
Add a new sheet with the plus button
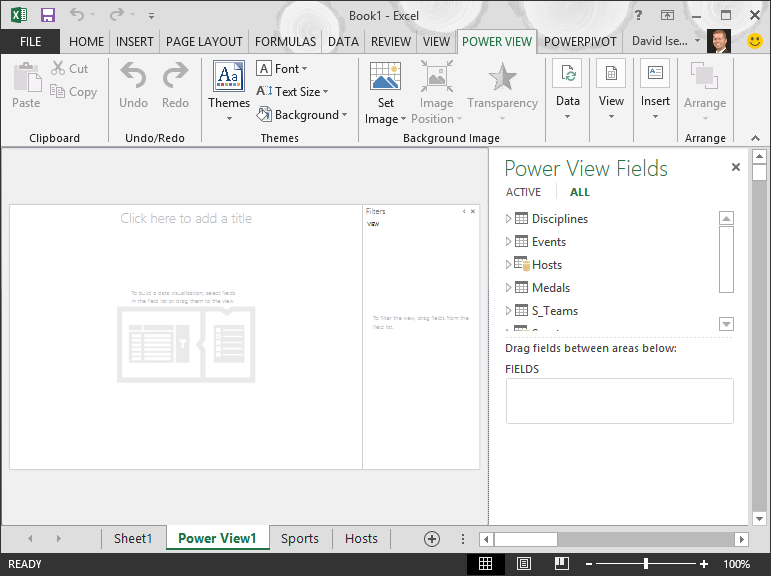pyautogui.click(x=432, y=539)
